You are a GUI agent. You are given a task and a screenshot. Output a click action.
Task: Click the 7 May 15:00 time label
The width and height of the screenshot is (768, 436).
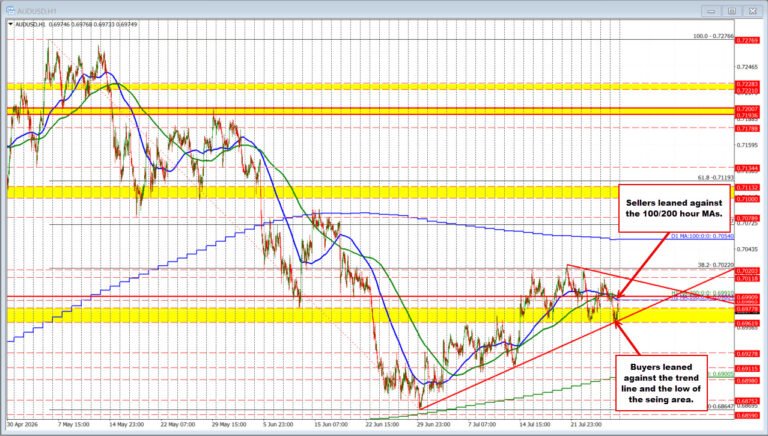point(73,424)
